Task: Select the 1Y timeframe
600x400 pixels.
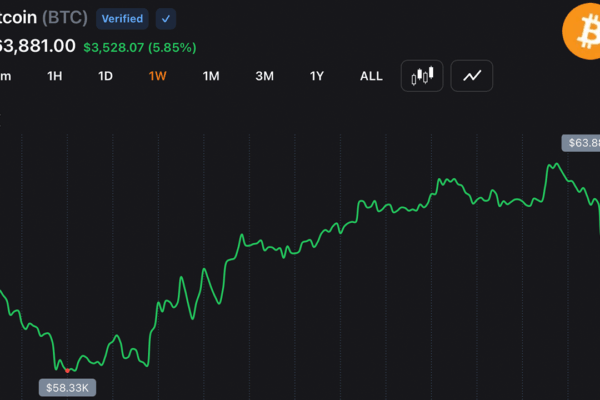Action: [x=316, y=76]
